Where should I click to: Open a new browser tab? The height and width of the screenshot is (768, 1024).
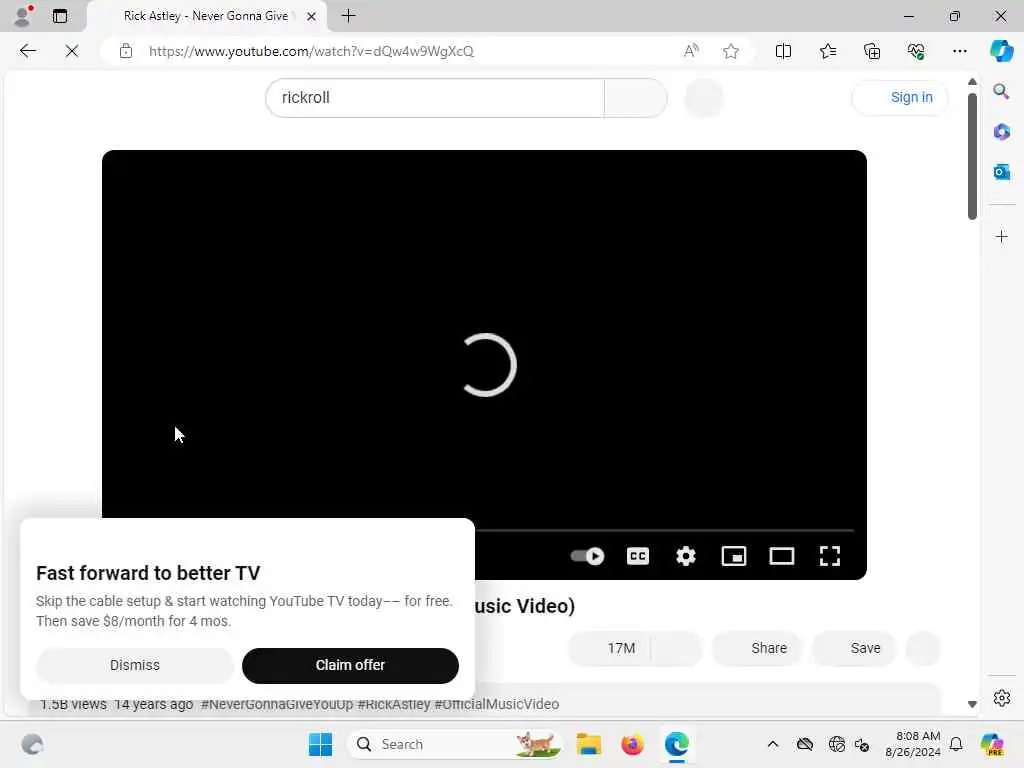349,16
